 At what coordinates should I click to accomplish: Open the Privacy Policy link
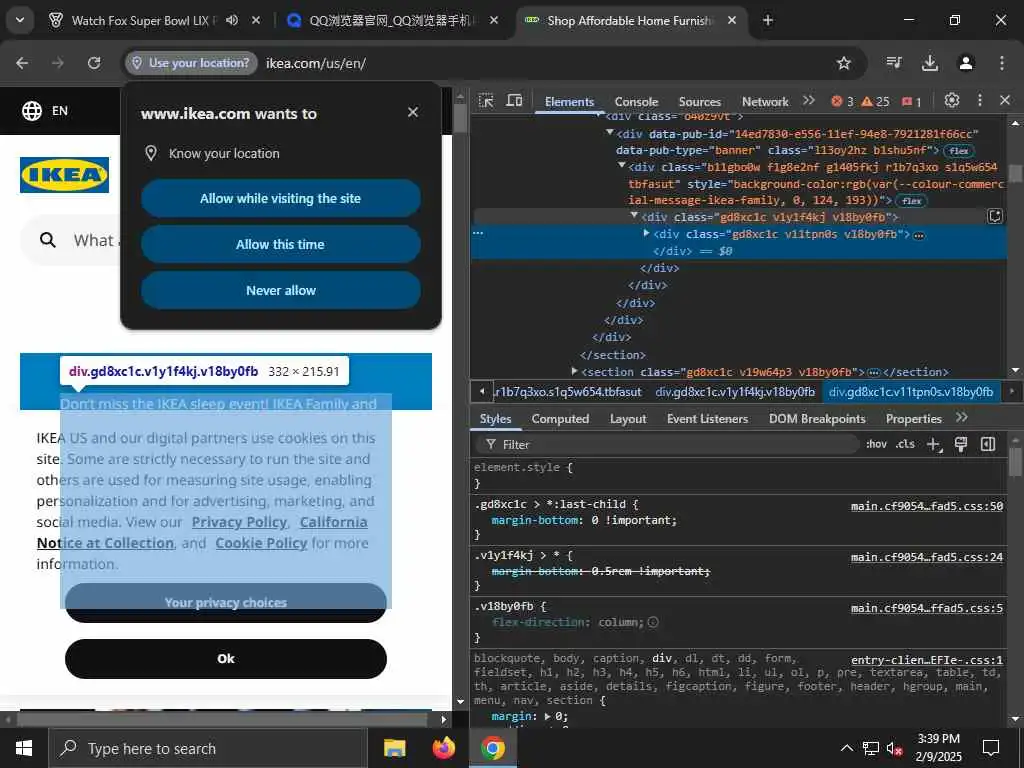coord(239,522)
